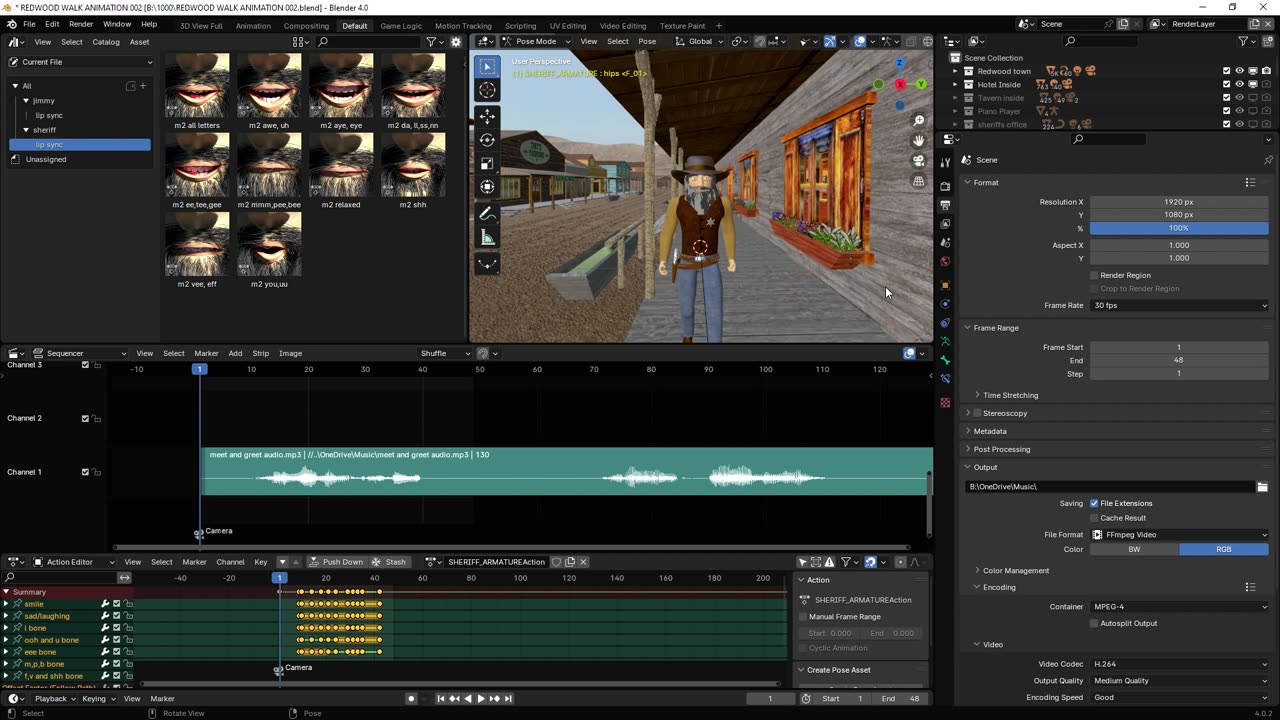1280x720 pixels.
Task: Expand the Color Management section
Action: pyautogui.click(x=1015, y=570)
